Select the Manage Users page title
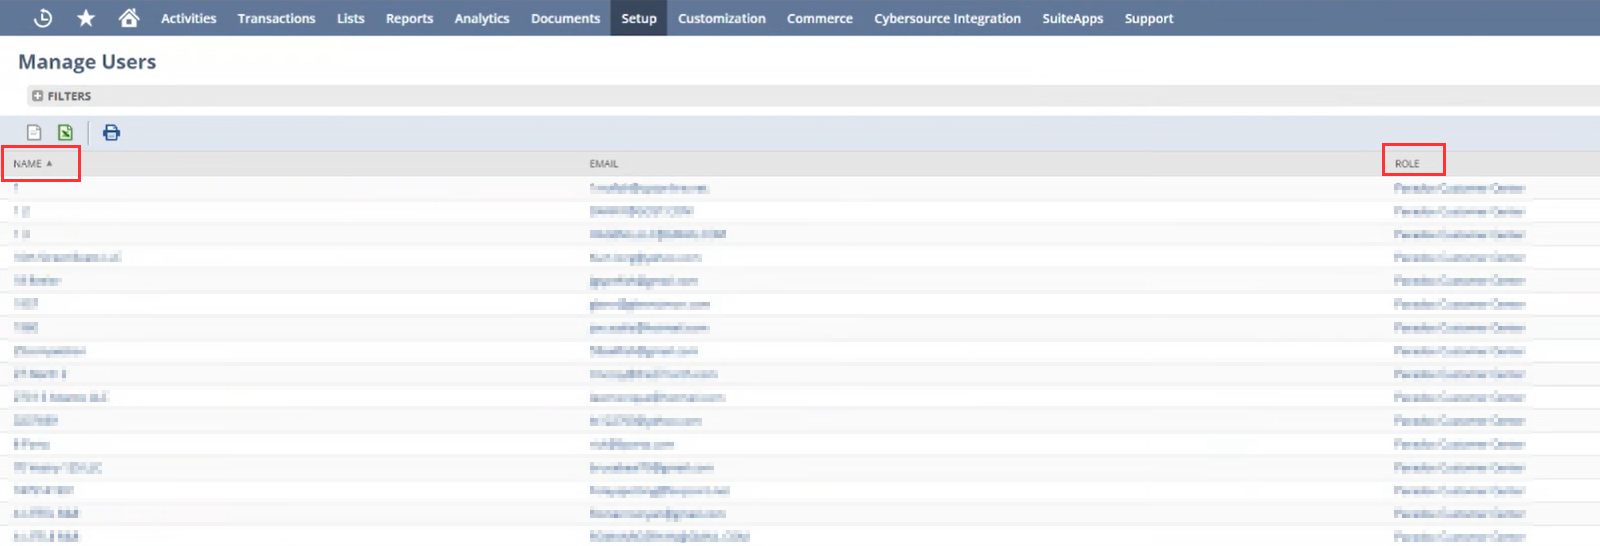Image resolution: width=1600 pixels, height=546 pixels. coord(87,62)
